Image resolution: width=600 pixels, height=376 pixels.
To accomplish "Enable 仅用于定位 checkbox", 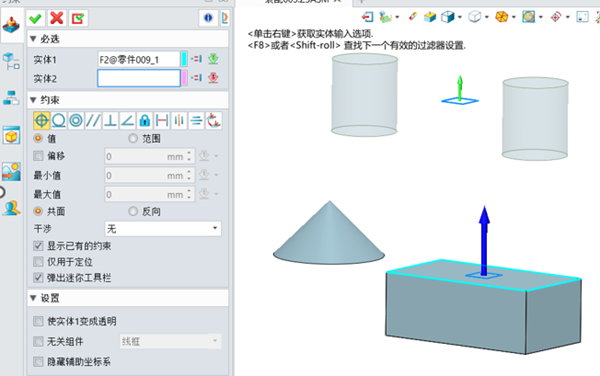I will coord(38,262).
